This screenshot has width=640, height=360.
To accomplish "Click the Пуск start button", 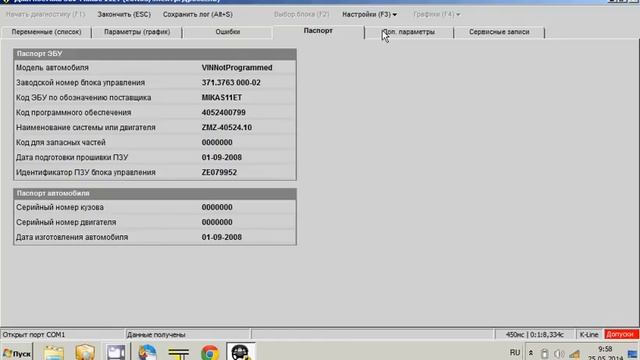I will pyautogui.click(x=17, y=353).
